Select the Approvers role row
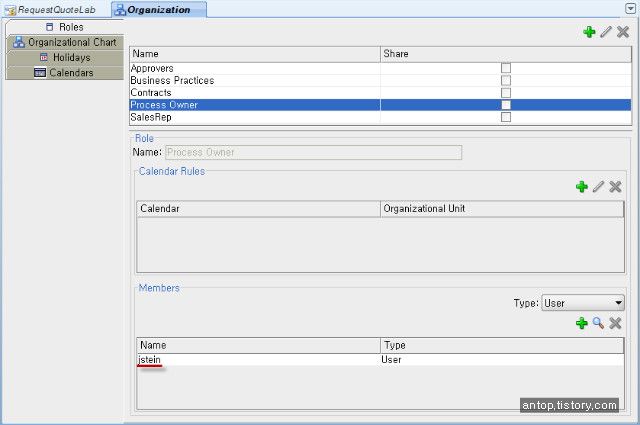The height and width of the screenshot is (425, 640). [380, 68]
